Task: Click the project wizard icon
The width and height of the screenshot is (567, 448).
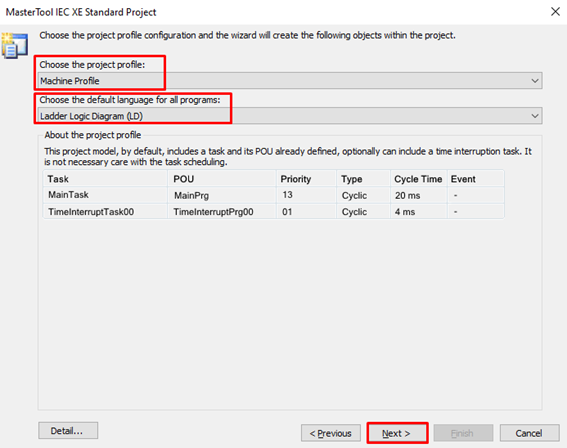Action: pyautogui.click(x=14, y=45)
